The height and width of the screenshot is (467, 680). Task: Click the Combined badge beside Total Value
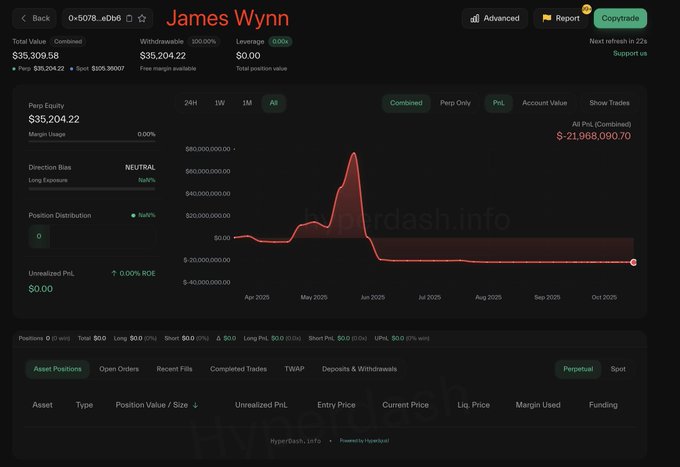(x=68, y=42)
